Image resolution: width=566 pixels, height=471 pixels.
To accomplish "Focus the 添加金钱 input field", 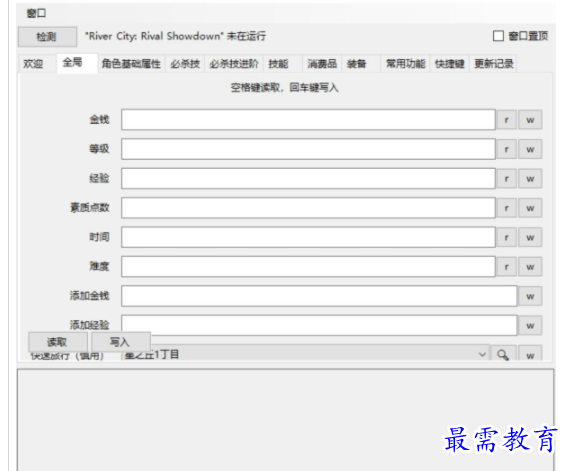I will coord(319,296).
